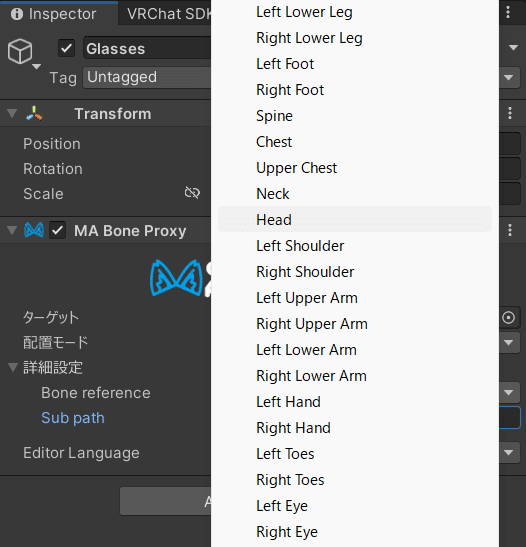Screen dimensions: 526x547
Task: Click the Bone reference label
Action: coord(96,393)
